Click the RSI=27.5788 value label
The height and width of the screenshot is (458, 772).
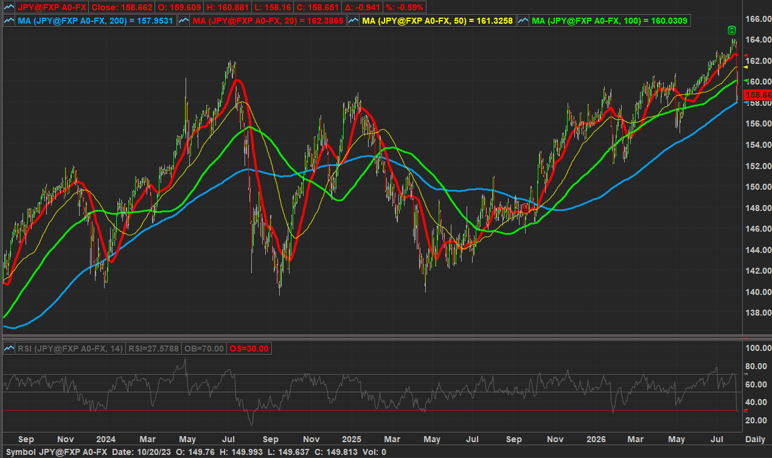click(154, 349)
